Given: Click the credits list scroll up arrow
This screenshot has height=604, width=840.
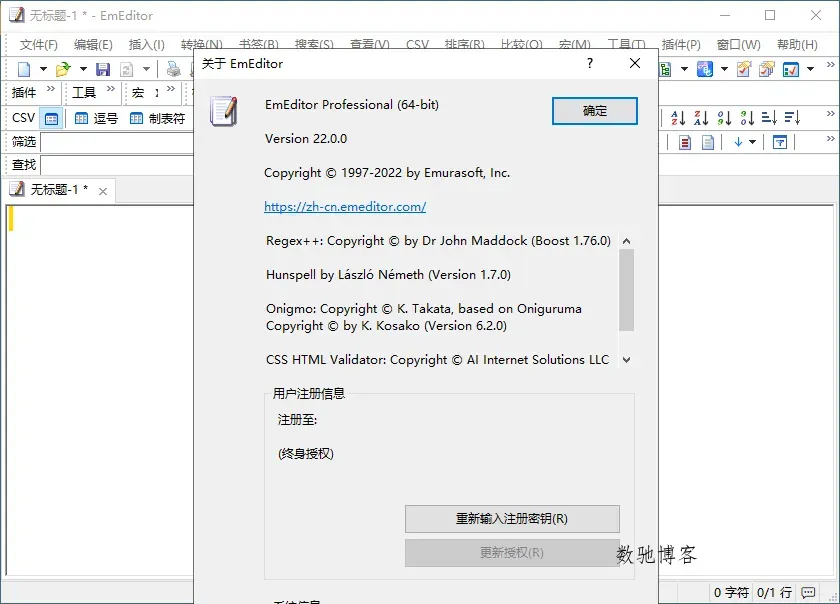Looking at the screenshot, I should click(x=626, y=241).
